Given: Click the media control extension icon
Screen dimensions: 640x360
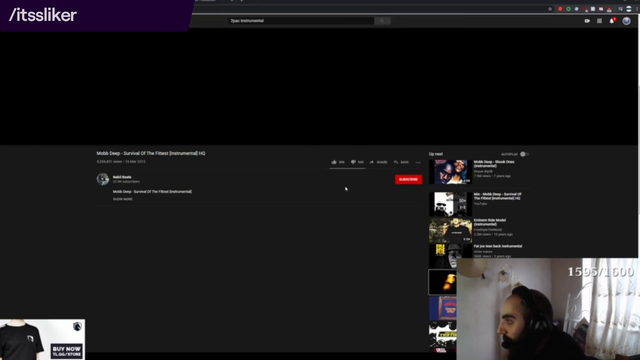Looking at the screenshot, I should (620, 9).
